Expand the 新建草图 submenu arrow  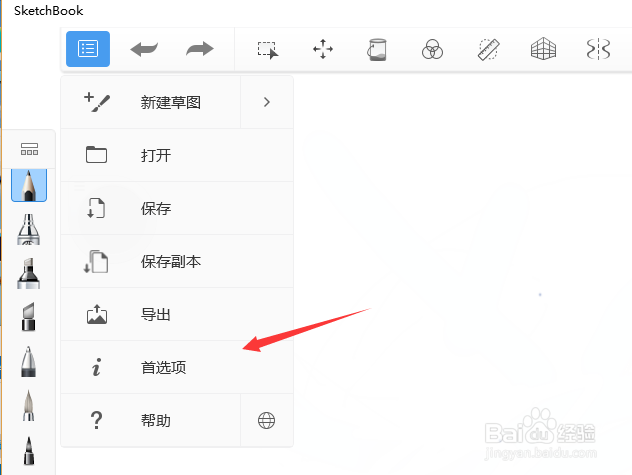(267, 102)
